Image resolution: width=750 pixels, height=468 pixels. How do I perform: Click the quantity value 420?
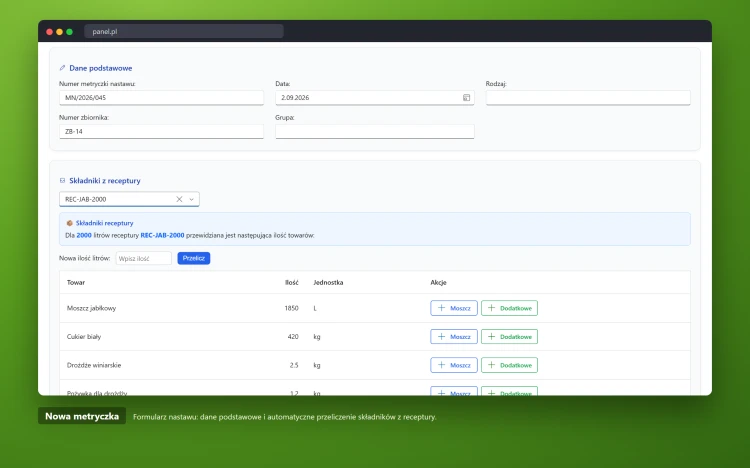[x=293, y=337]
